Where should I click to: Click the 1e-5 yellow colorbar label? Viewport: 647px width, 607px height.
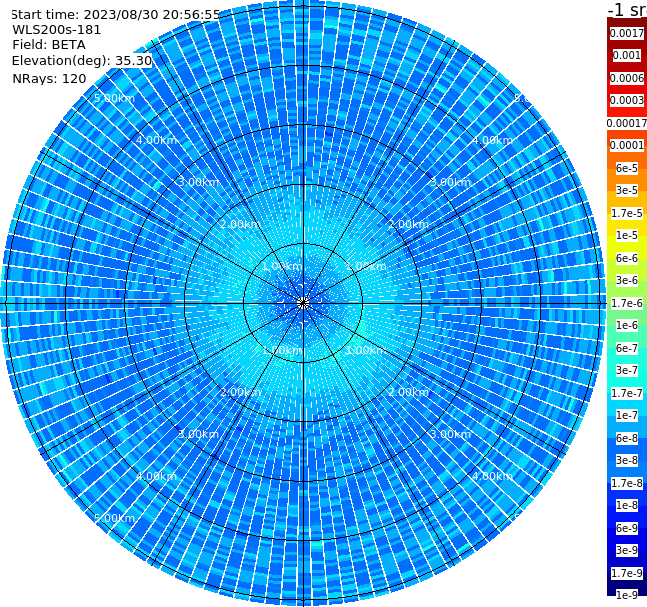[x=627, y=235]
